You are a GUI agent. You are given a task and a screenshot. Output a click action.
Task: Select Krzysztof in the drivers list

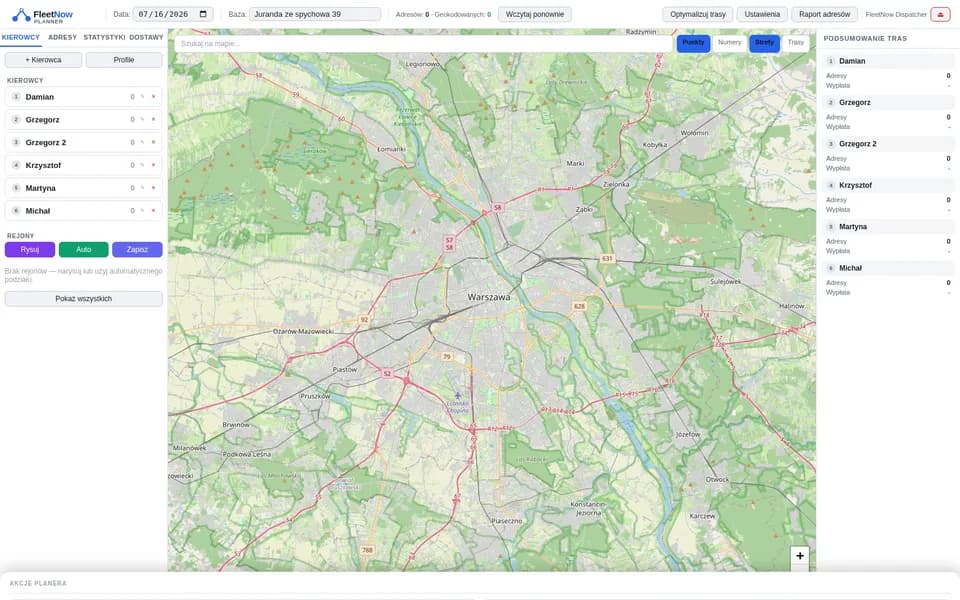click(83, 165)
